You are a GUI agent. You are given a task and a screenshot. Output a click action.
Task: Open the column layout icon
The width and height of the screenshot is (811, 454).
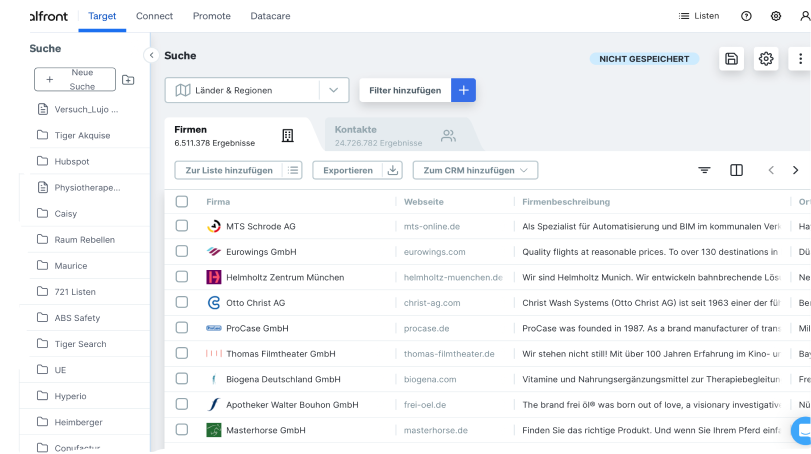(x=737, y=170)
